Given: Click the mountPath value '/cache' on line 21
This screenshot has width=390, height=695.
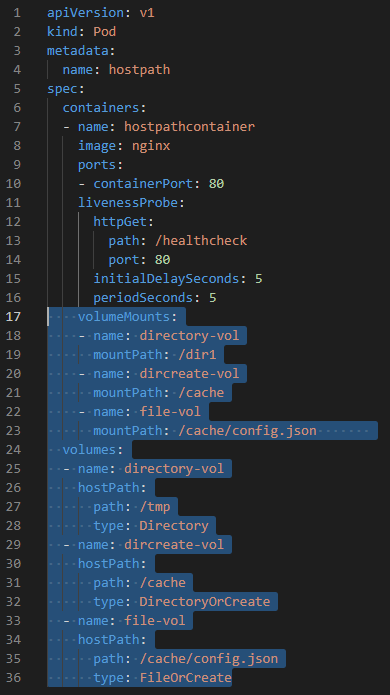Looking at the screenshot, I should point(201,393).
